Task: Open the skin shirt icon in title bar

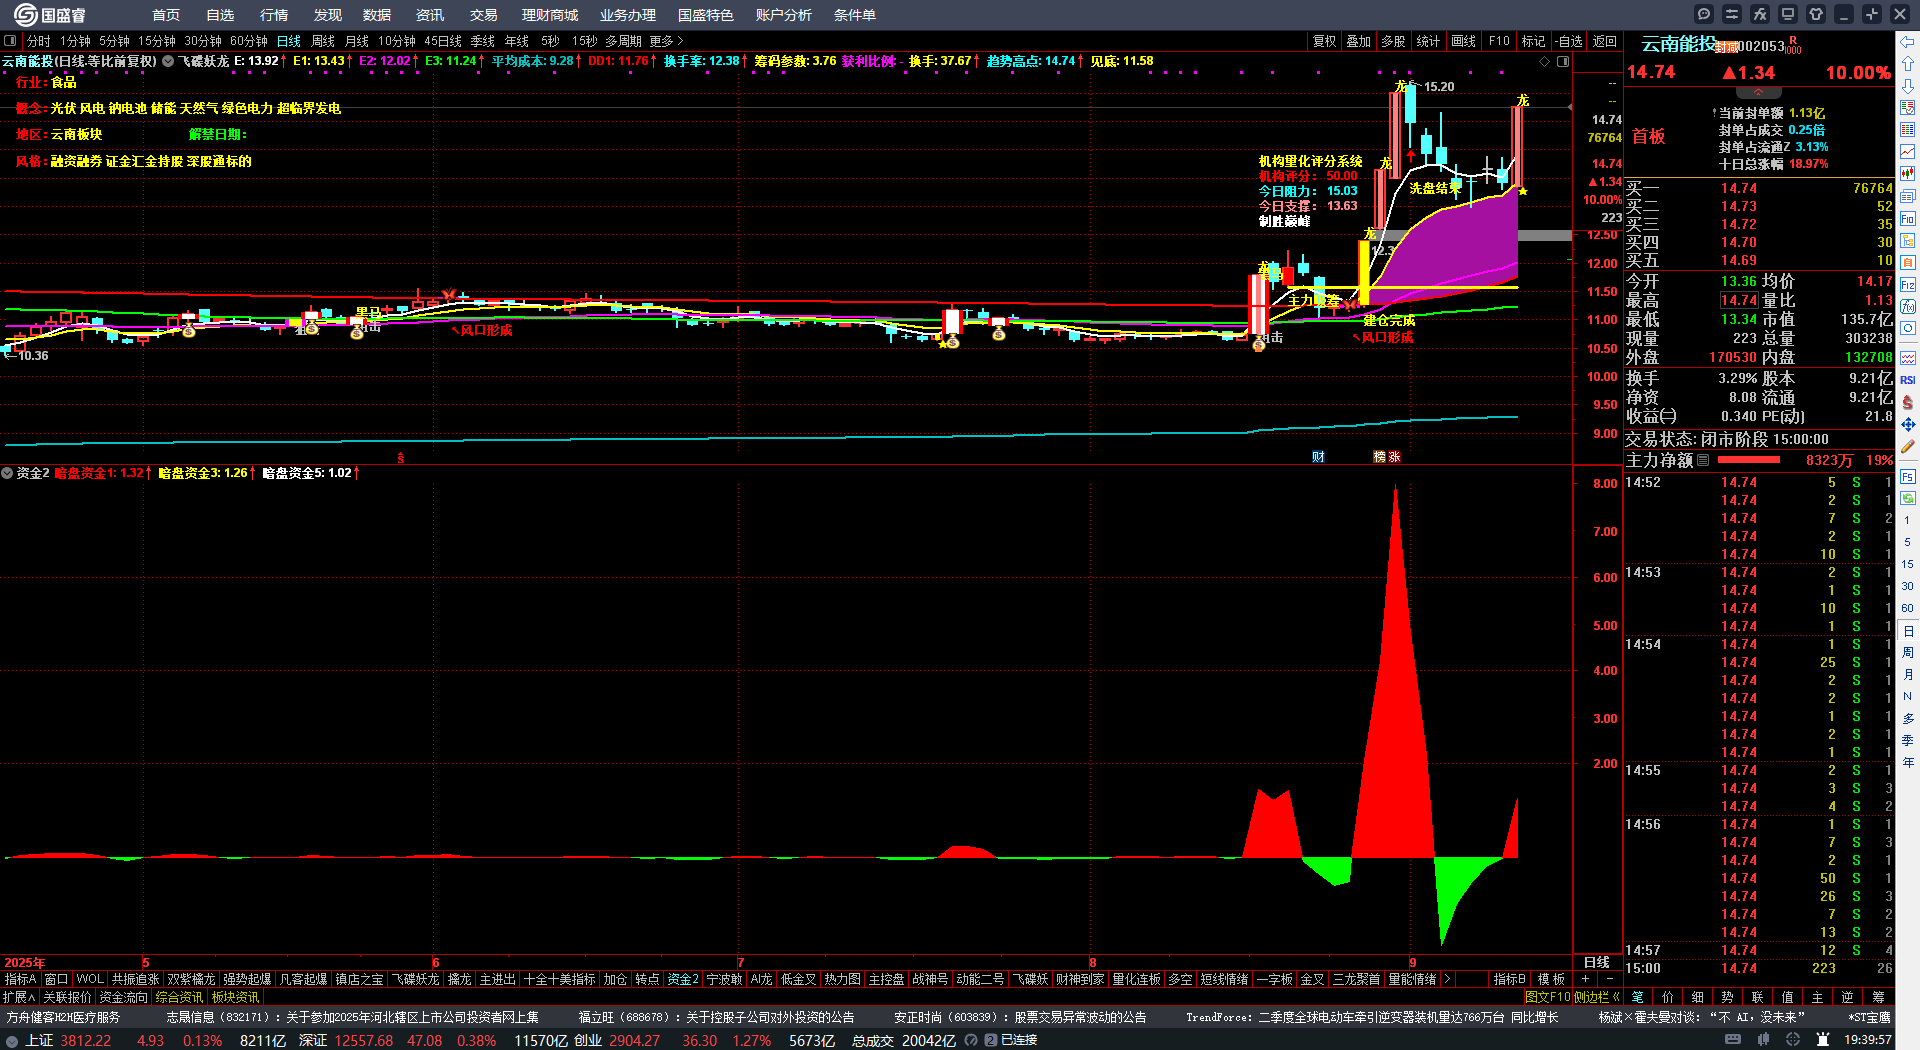Action: [1816, 14]
